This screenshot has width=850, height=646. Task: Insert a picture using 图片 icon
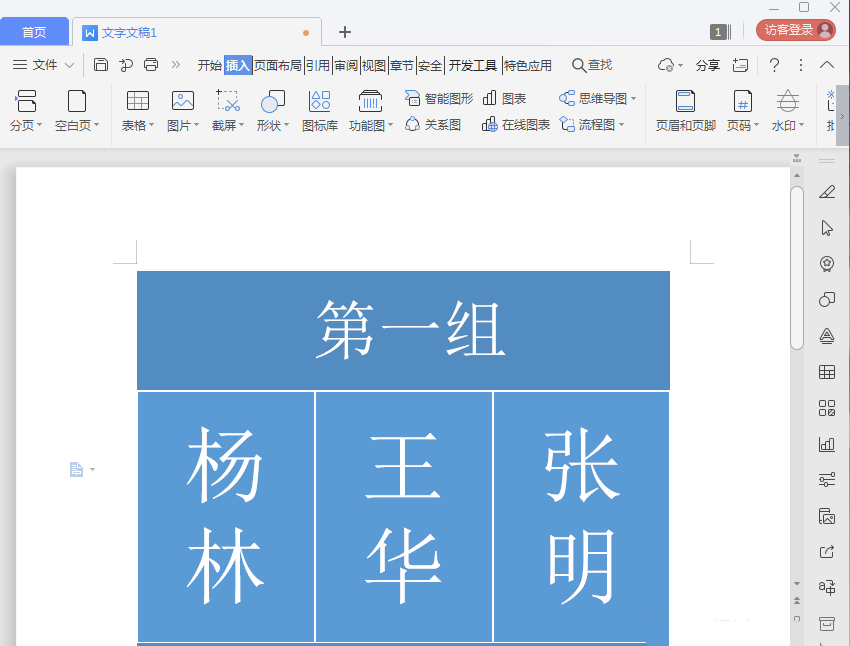point(182,101)
